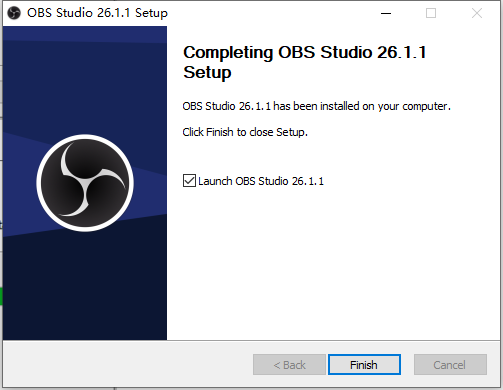Minimize the OBS Studio Setup window
The height and width of the screenshot is (390, 503).
coord(386,13)
